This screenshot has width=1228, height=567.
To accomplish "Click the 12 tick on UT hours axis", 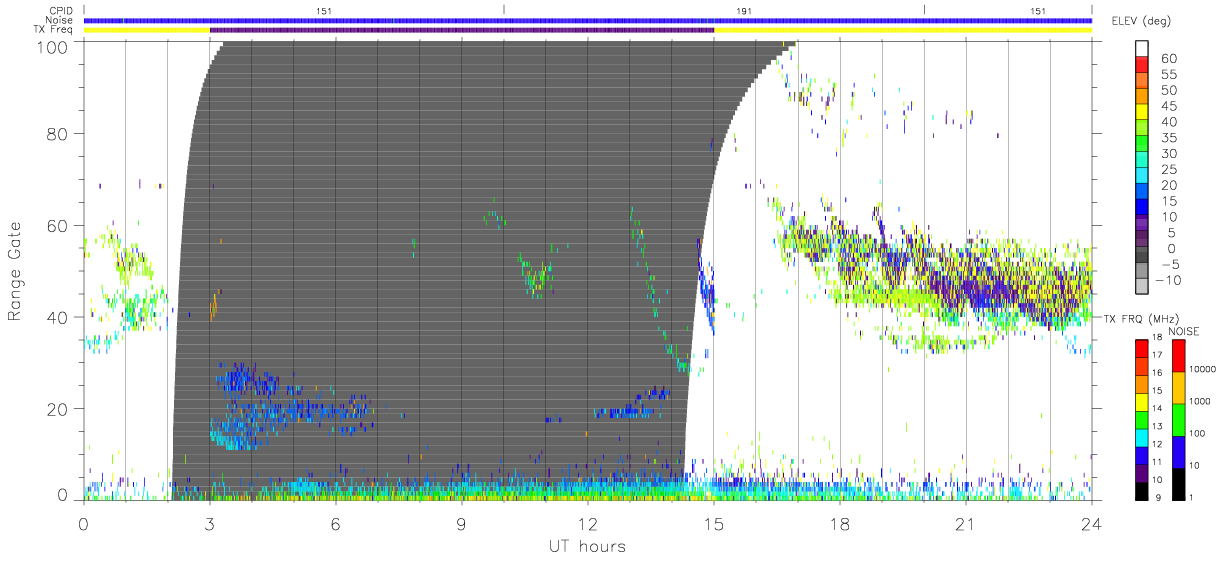I will coord(588,523).
